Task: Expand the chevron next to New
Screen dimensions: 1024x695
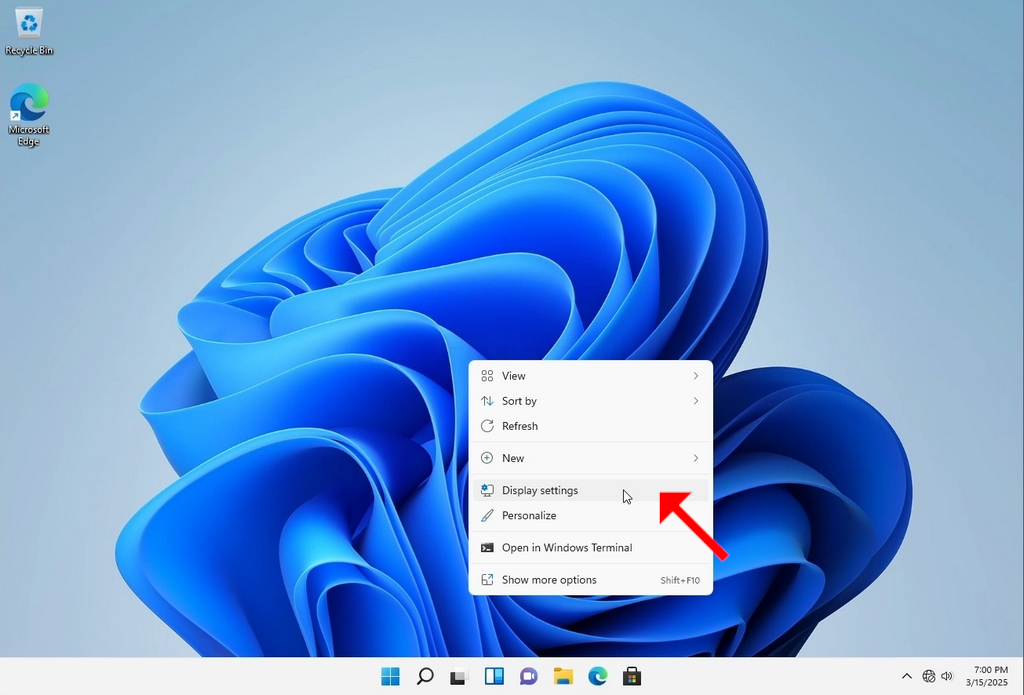Action: 696,458
